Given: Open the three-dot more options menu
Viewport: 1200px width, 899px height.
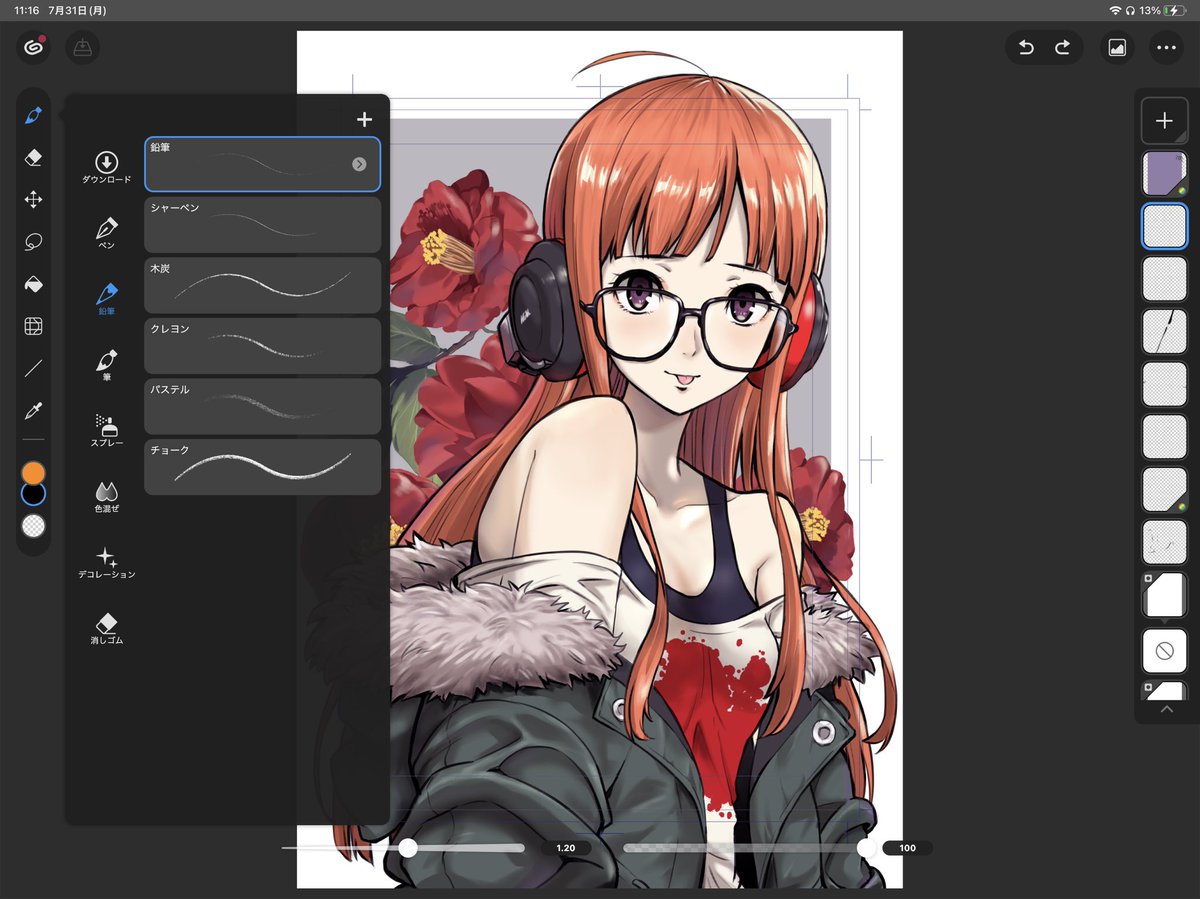Looking at the screenshot, I should pyautogui.click(x=1166, y=47).
